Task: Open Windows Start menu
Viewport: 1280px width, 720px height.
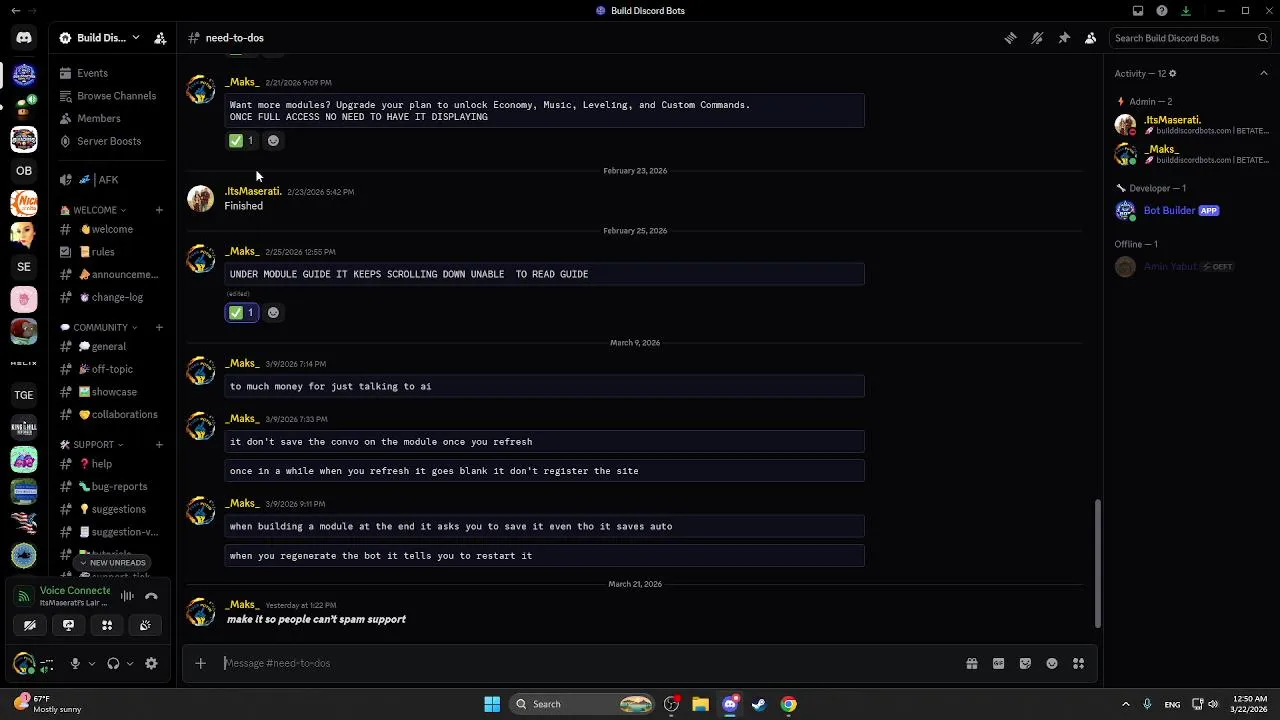Action: click(x=492, y=704)
